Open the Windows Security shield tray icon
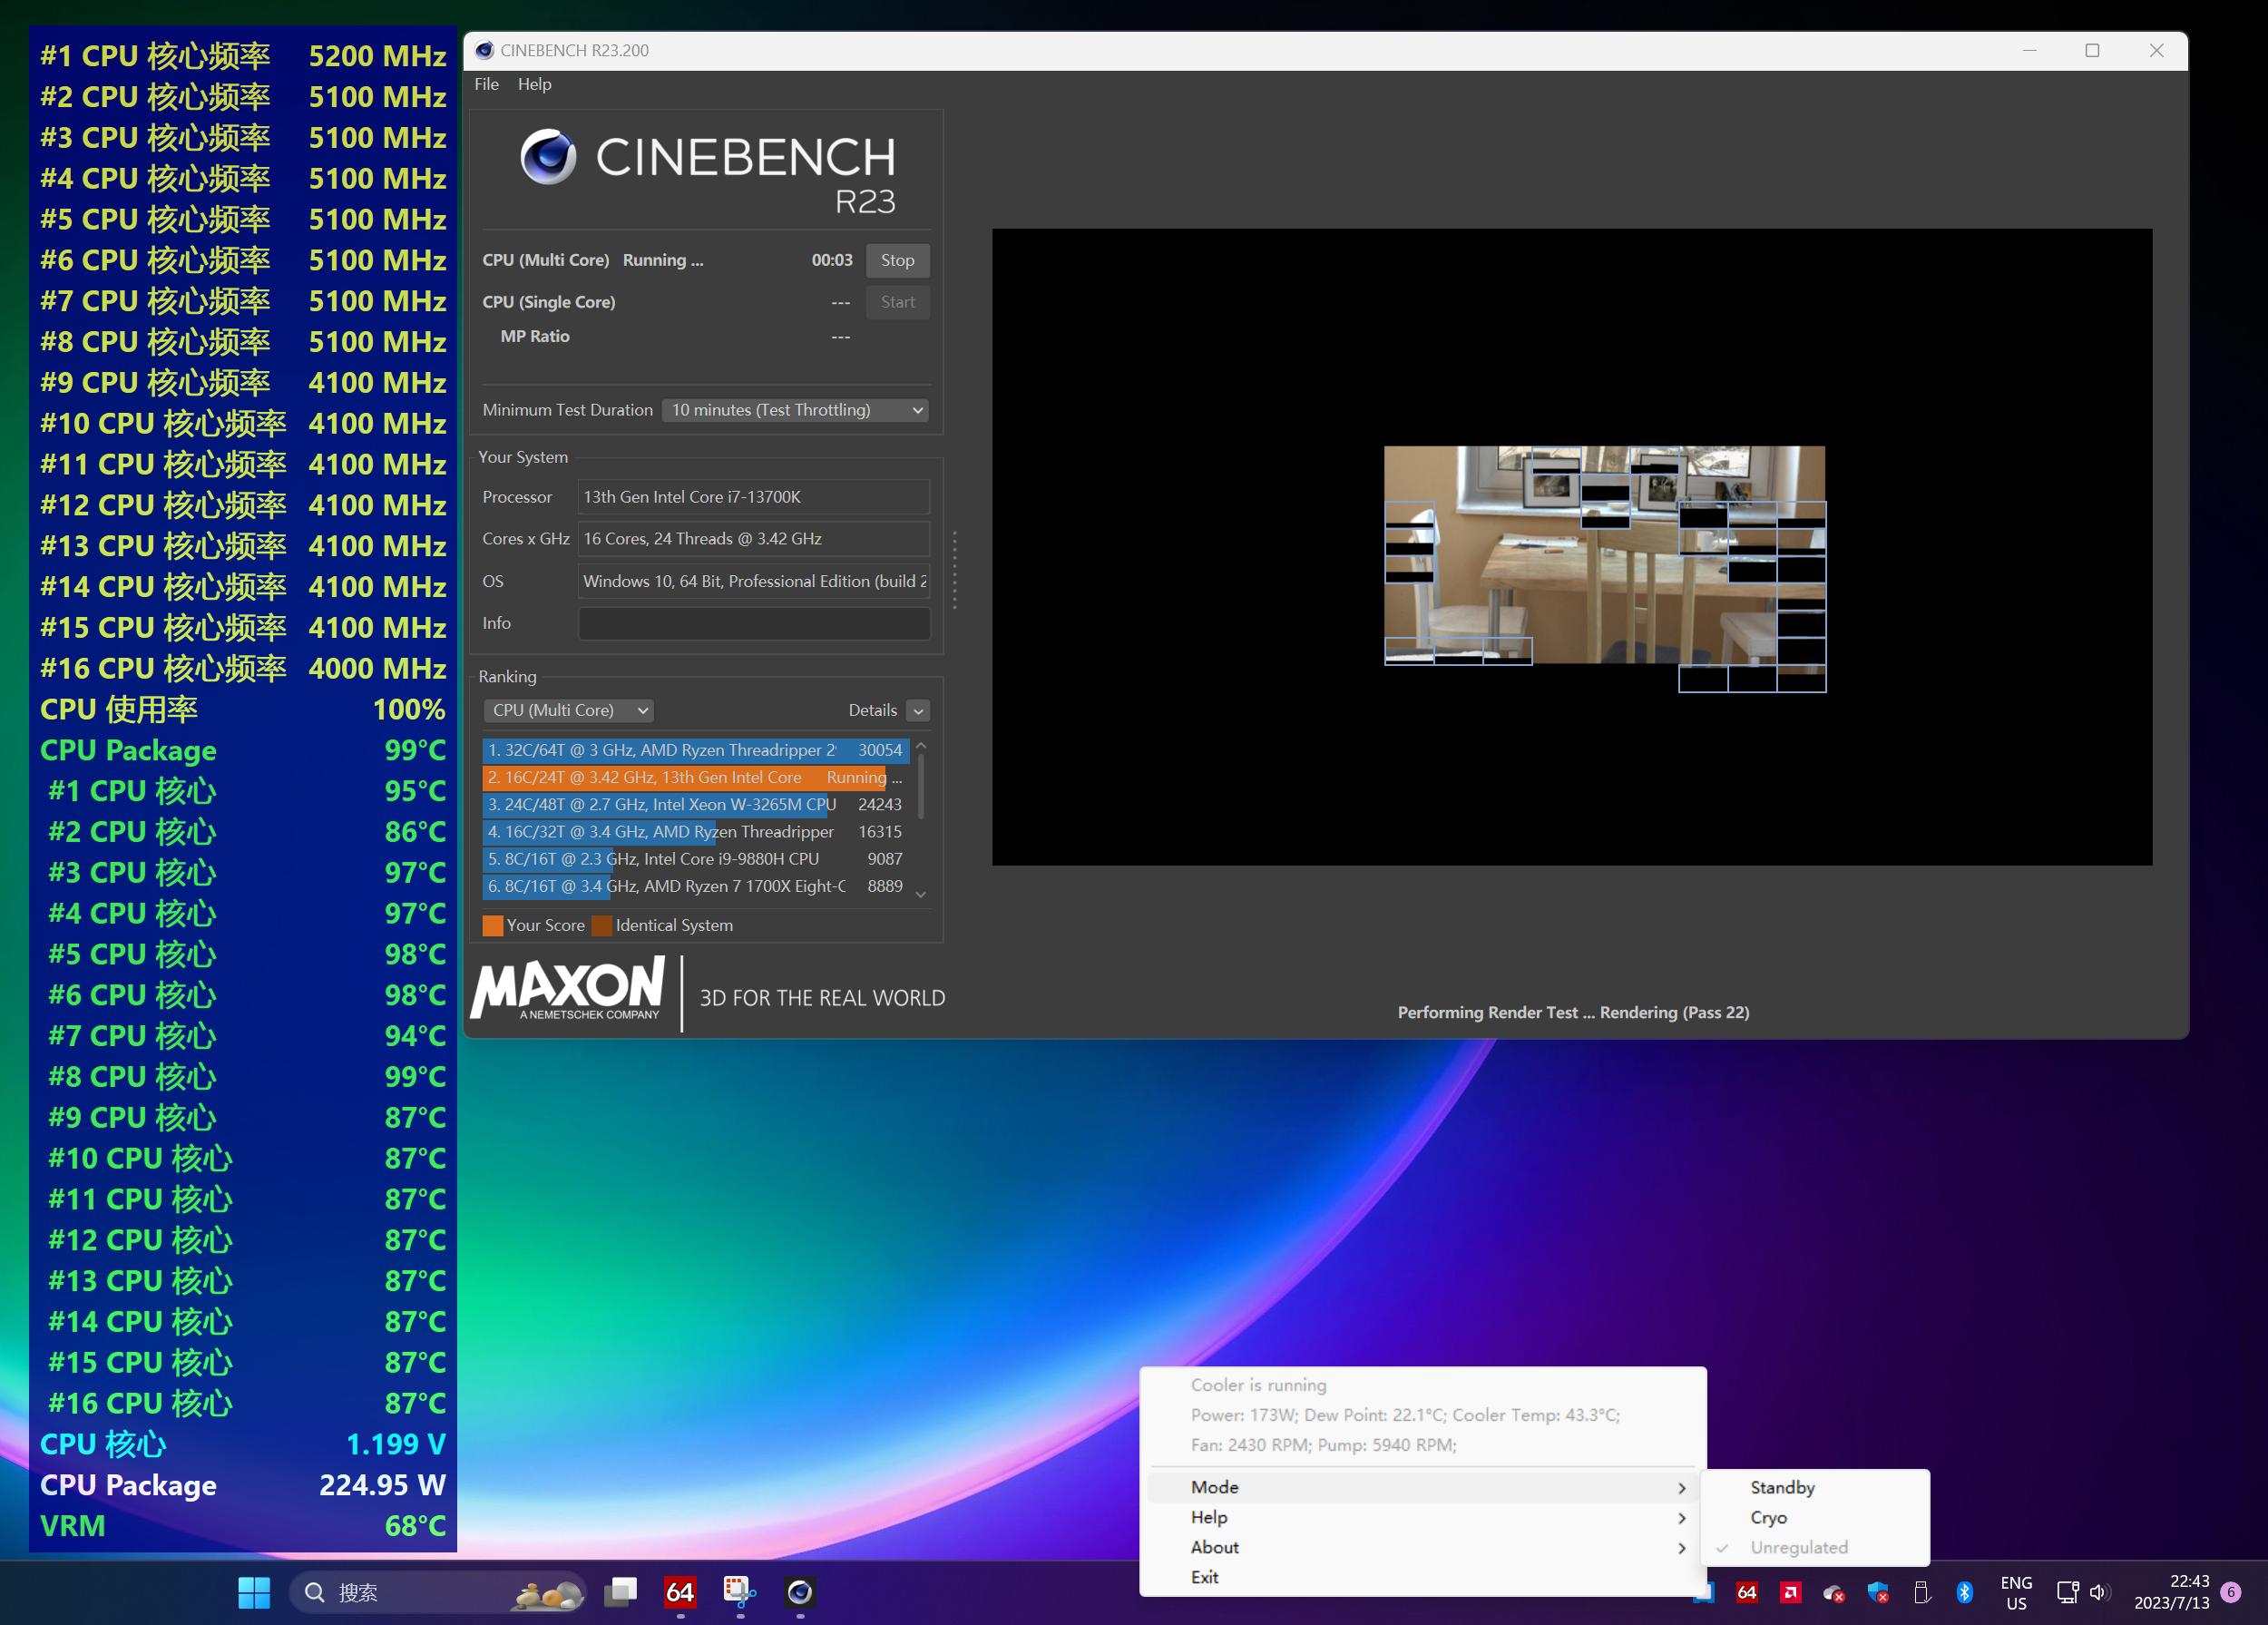This screenshot has width=2268, height=1625. pyautogui.click(x=1877, y=1593)
